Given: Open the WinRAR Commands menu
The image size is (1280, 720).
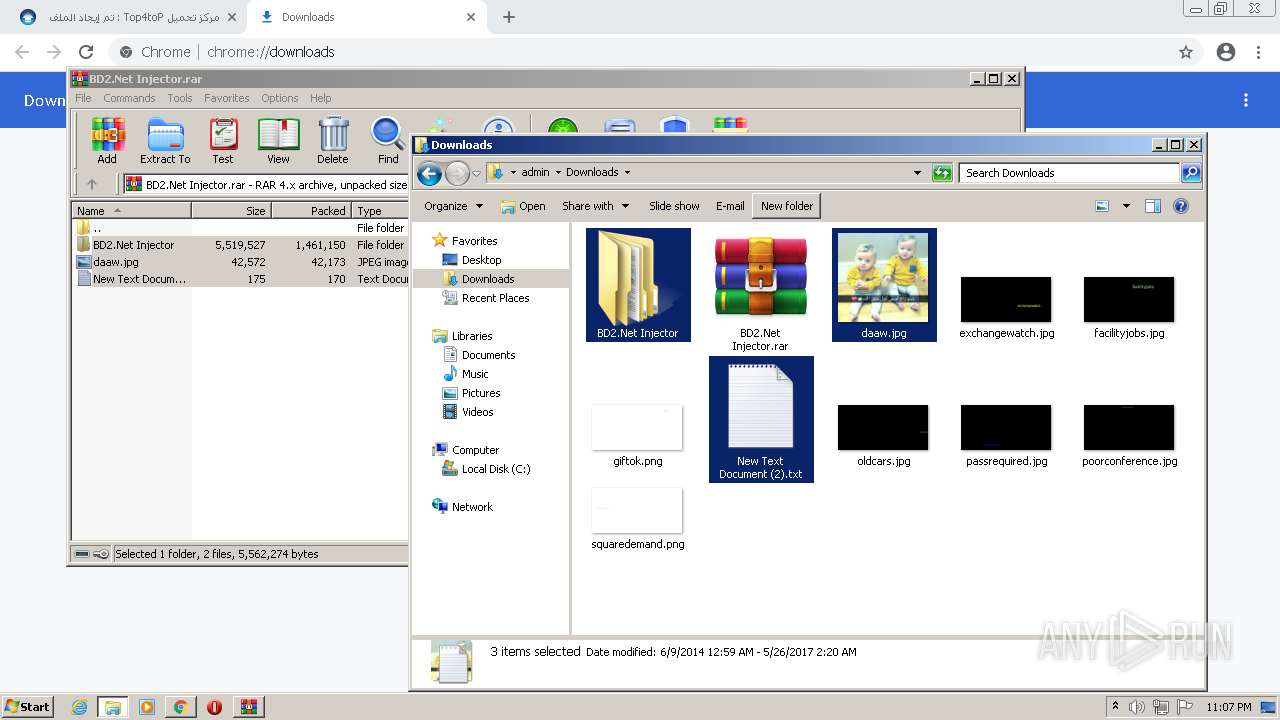Looking at the screenshot, I should click(x=129, y=98).
